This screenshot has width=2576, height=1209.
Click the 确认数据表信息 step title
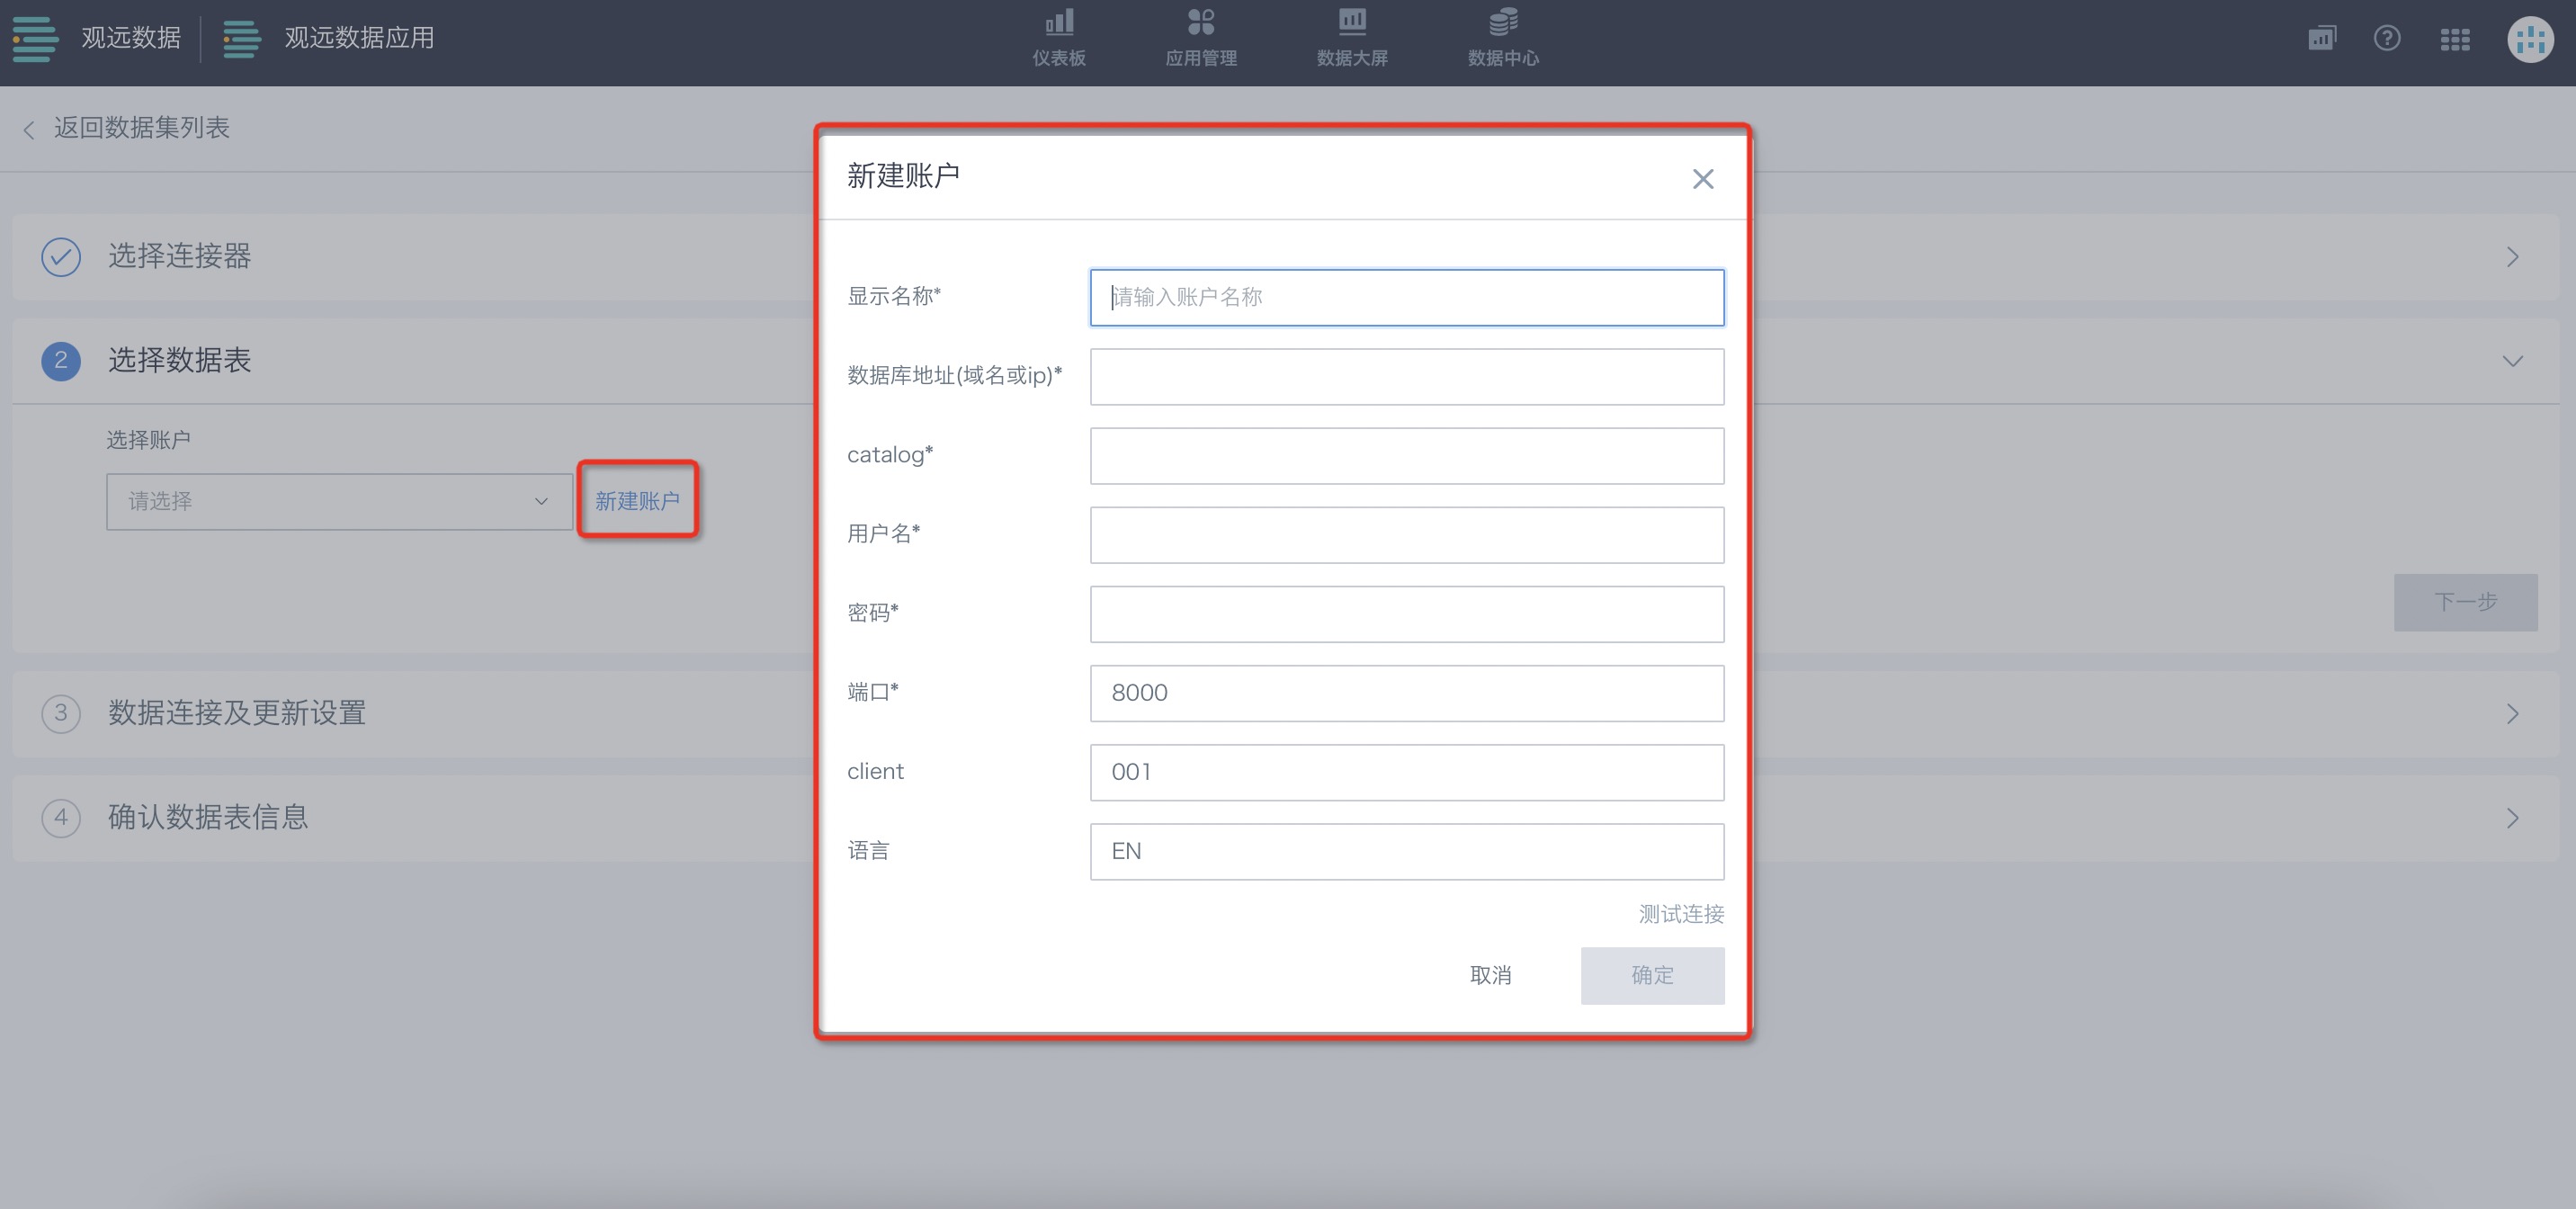pyautogui.click(x=208, y=818)
